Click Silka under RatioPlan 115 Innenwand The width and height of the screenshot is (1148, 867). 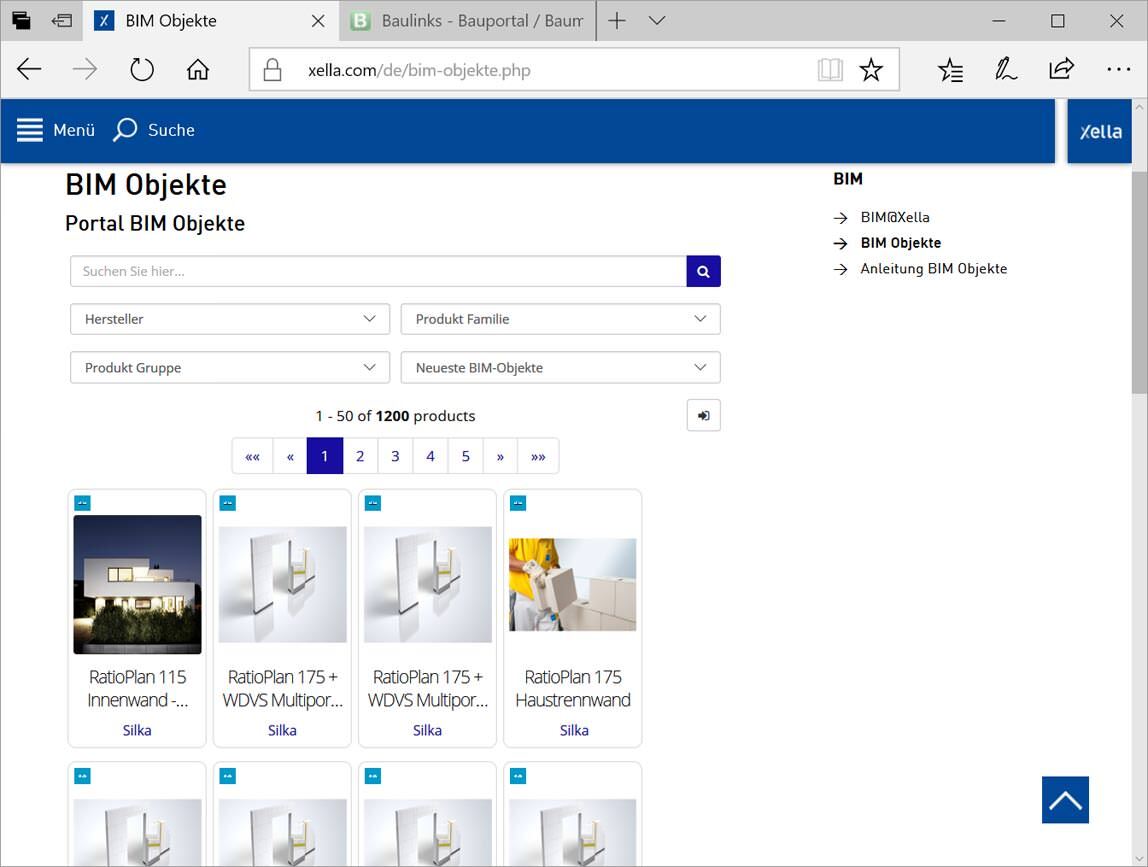tap(137, 730)
